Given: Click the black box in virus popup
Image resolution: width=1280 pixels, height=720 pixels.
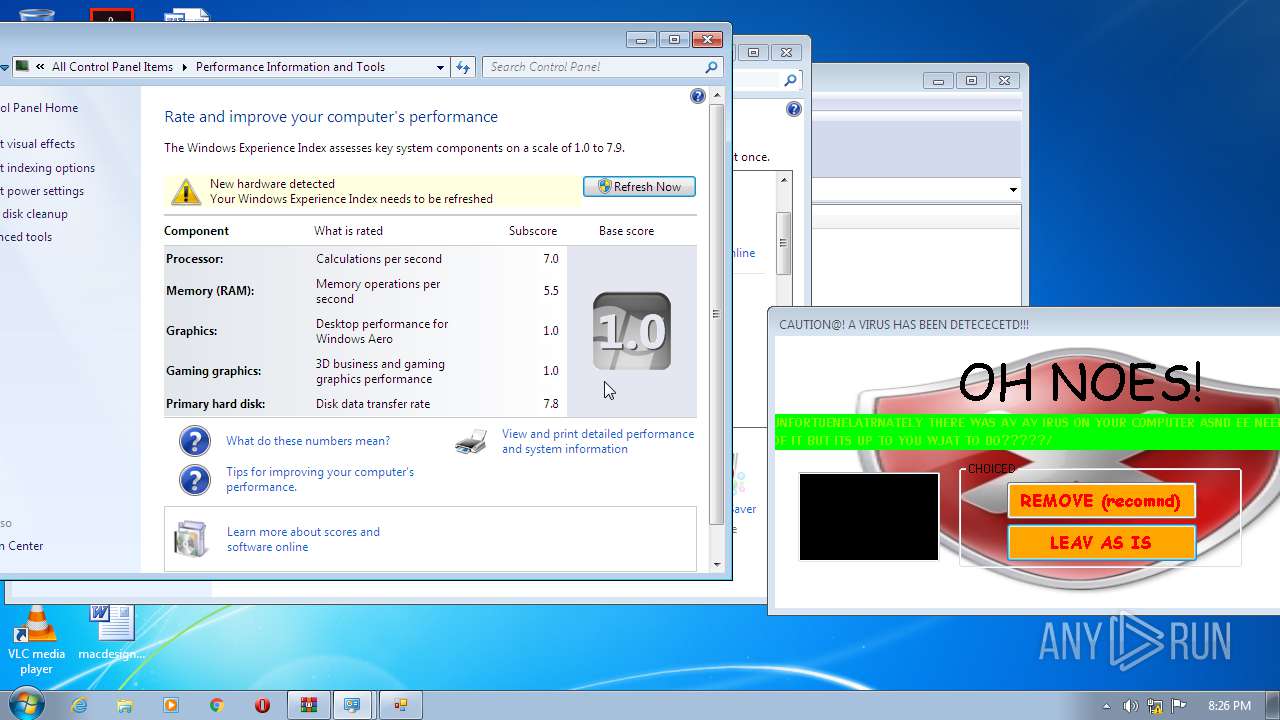Looking at the screenshot, I should 869,517.
